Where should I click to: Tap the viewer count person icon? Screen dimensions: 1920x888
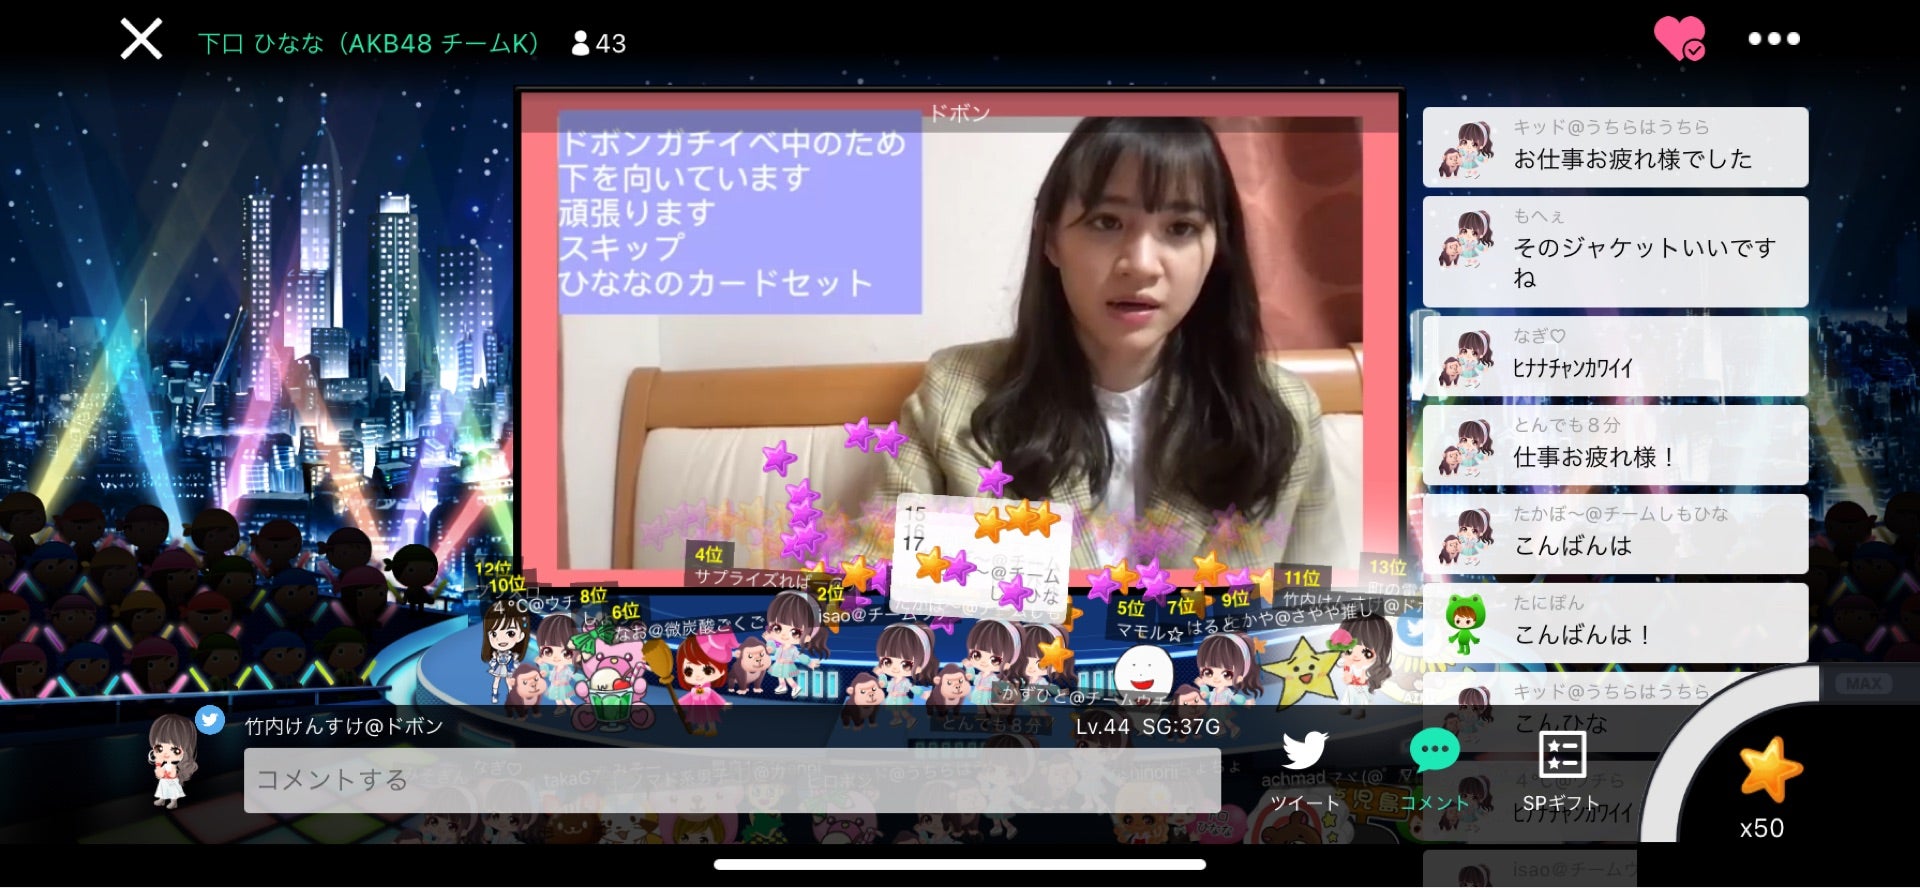[x=580, y=43]
